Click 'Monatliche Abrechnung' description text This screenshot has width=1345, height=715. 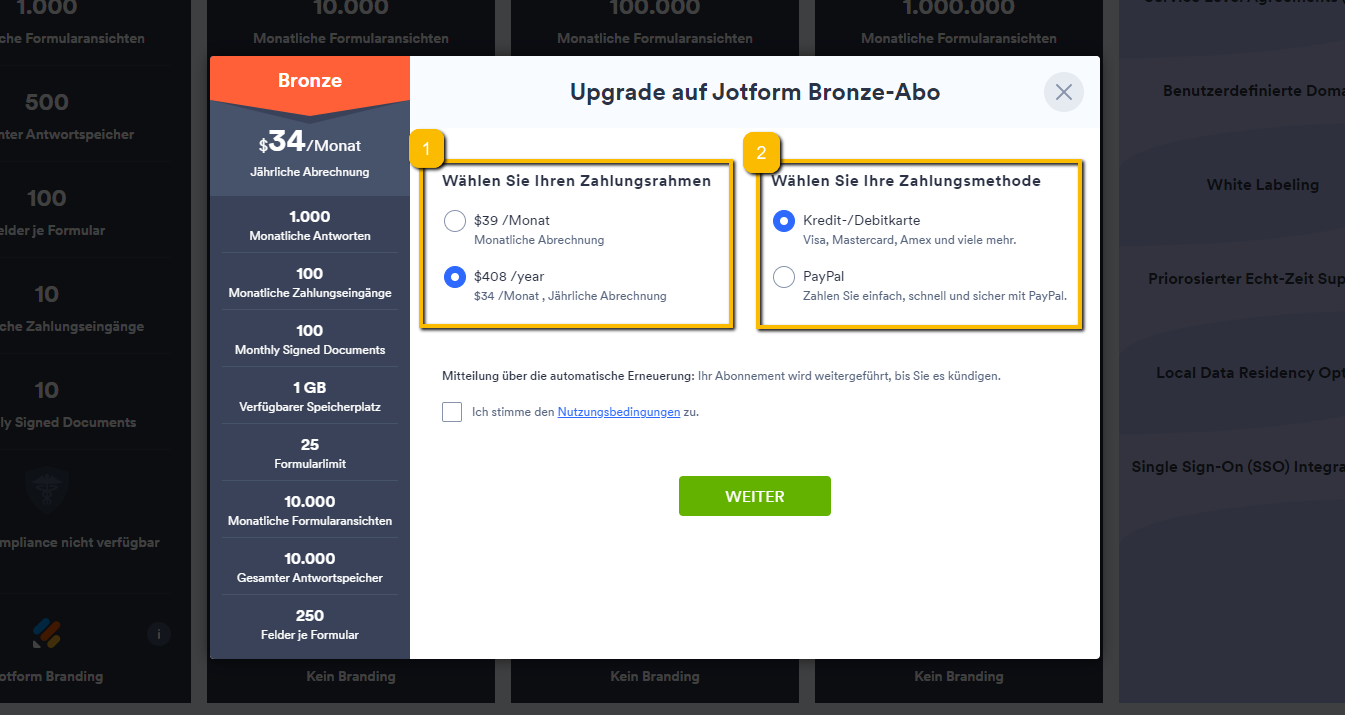point(539,240)
